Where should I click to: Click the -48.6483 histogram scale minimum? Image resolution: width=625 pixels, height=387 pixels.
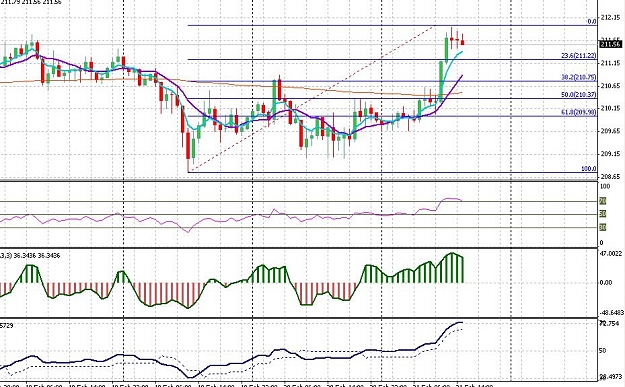(611, 312)
